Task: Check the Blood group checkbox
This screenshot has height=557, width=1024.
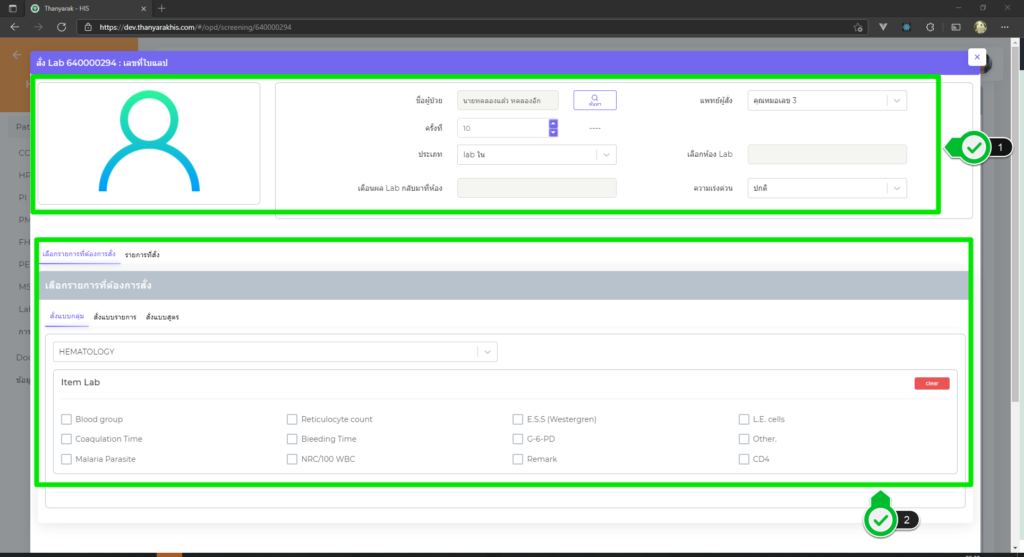Action: [66, 419]
